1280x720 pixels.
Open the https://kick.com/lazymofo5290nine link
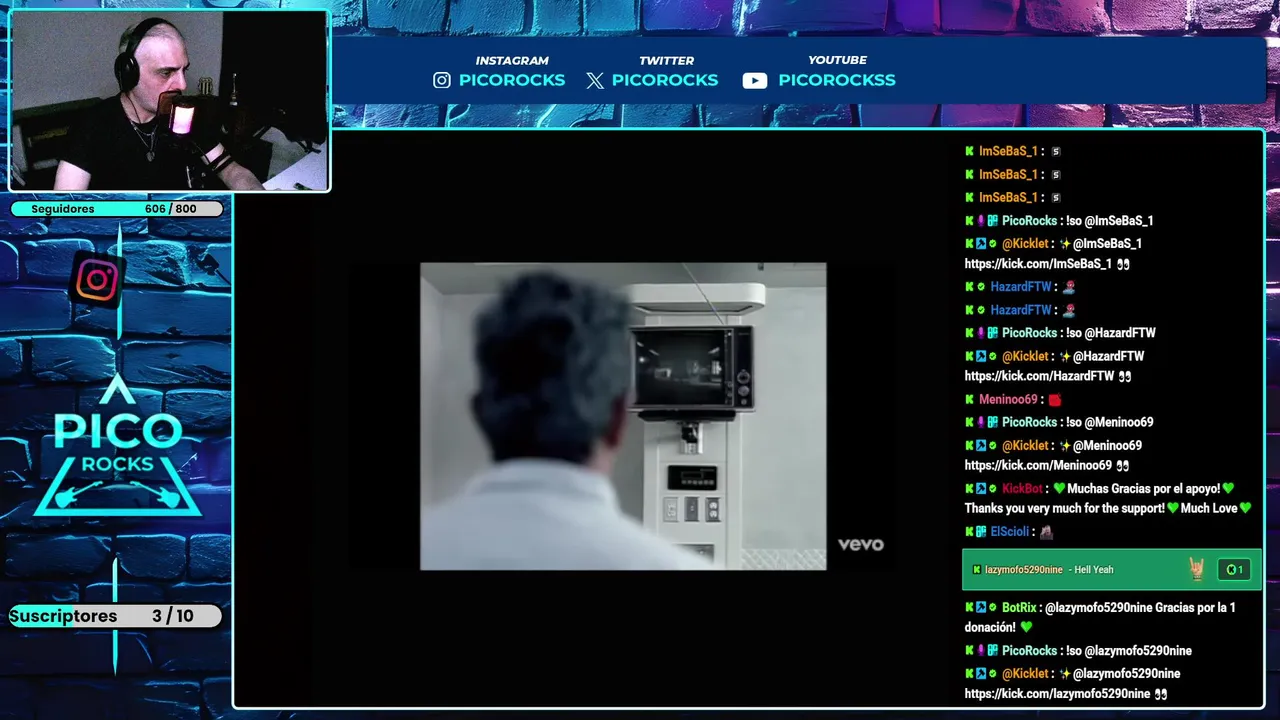1057,694
